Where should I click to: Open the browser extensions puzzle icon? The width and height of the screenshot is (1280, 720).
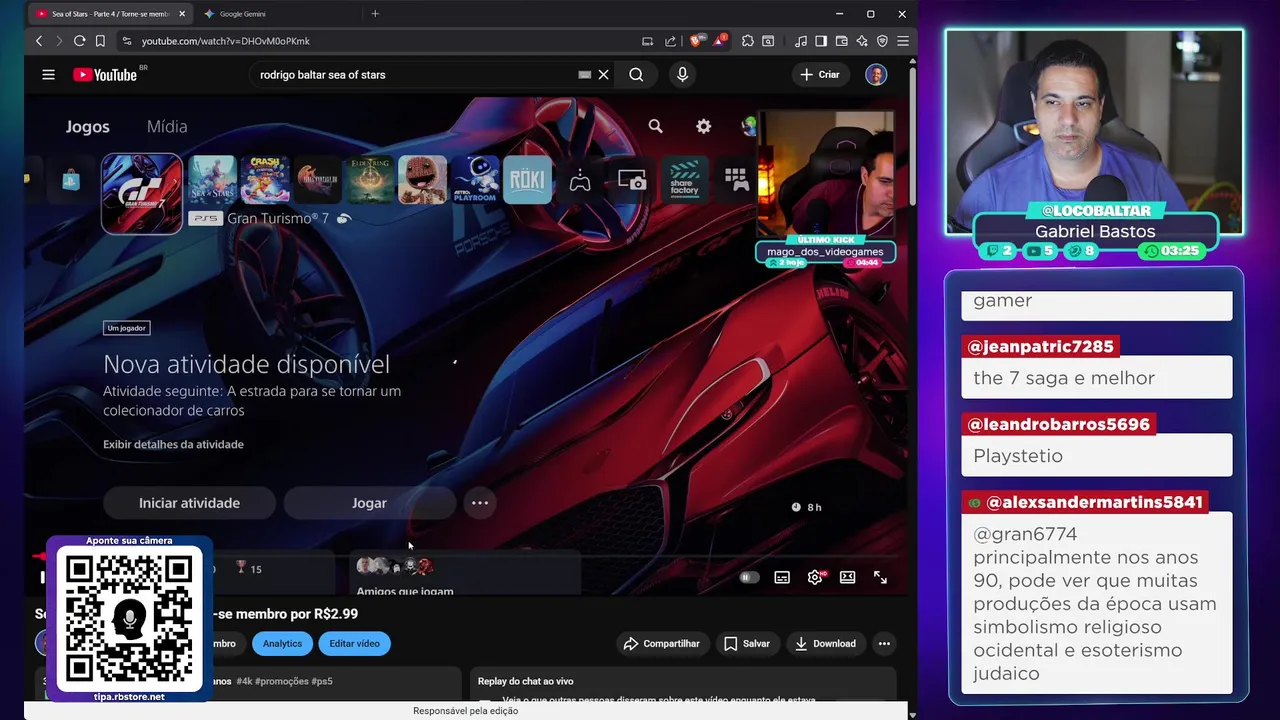tap(748, 41)
